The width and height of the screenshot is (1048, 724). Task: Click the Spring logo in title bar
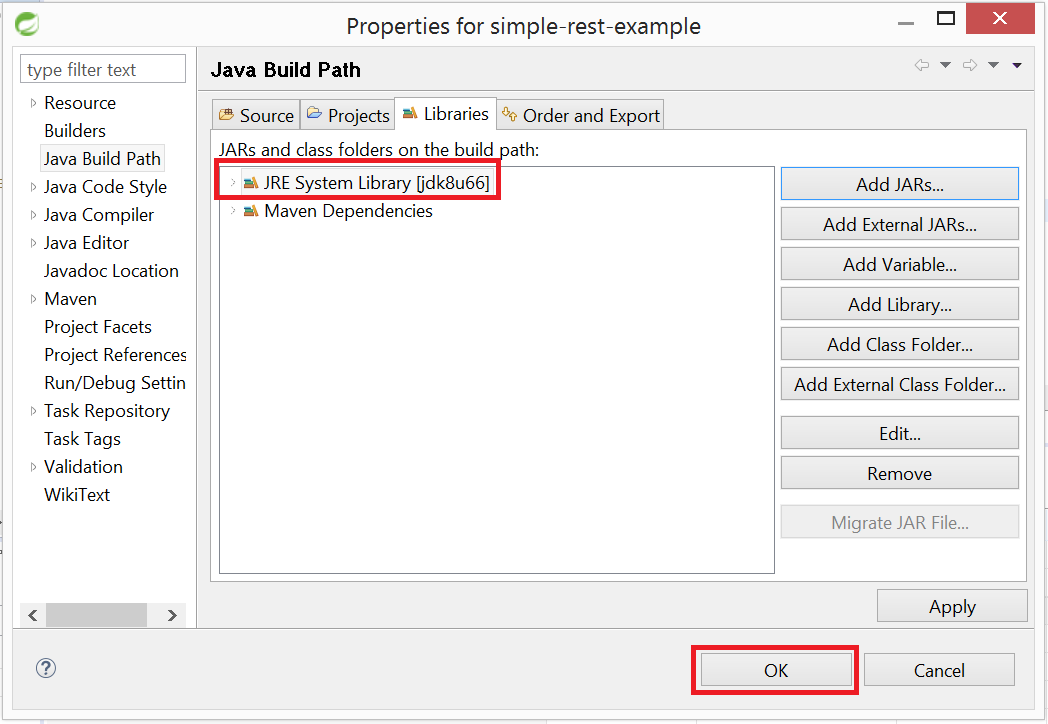(27, 24)
